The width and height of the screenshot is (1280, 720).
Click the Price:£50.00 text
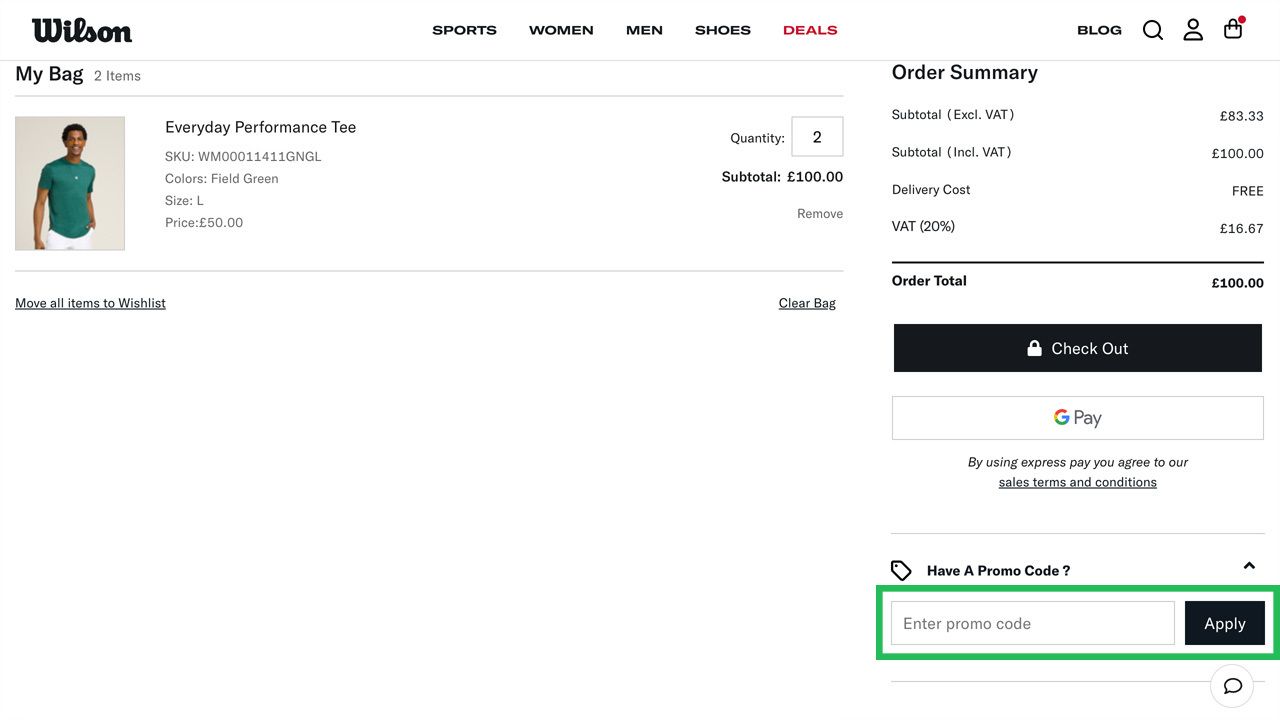coord(204,223)
